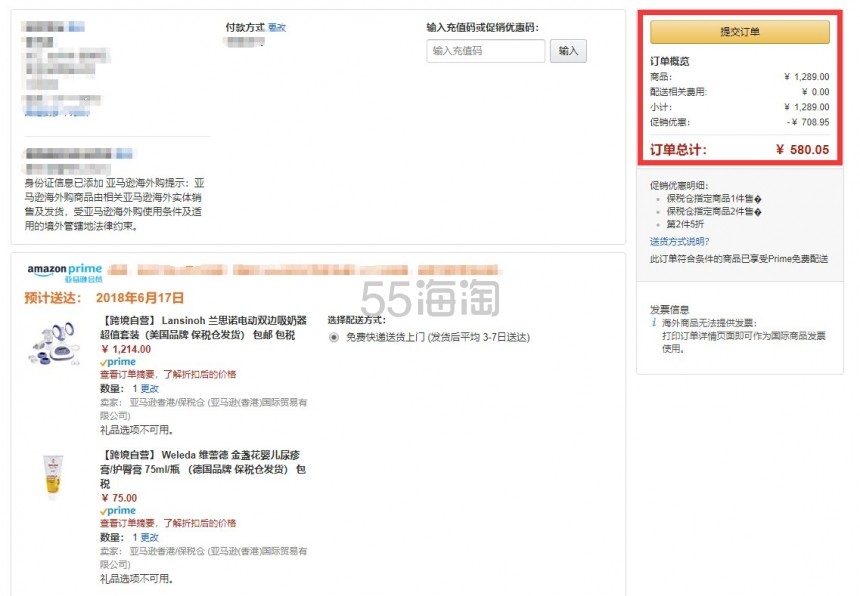Click the prime badge under ¥1,214.00

click(118, 362)
